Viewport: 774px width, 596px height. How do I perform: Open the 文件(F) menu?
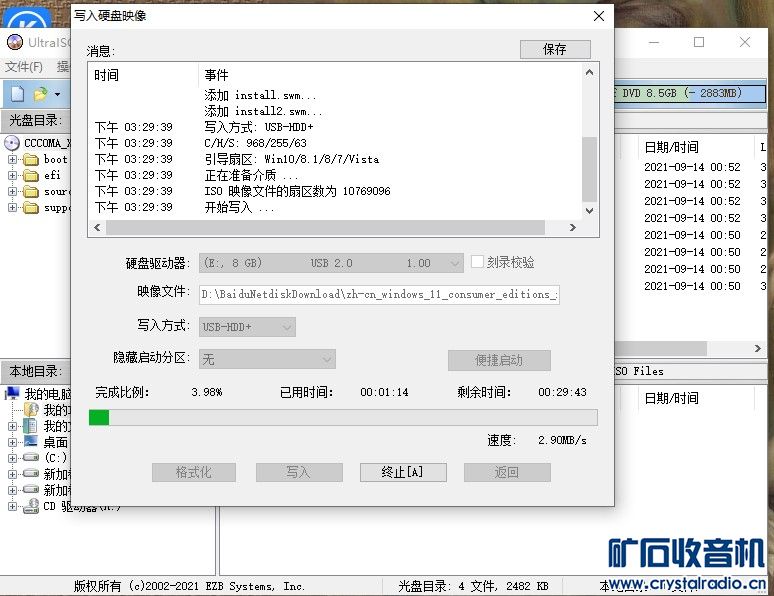(24, 67)
